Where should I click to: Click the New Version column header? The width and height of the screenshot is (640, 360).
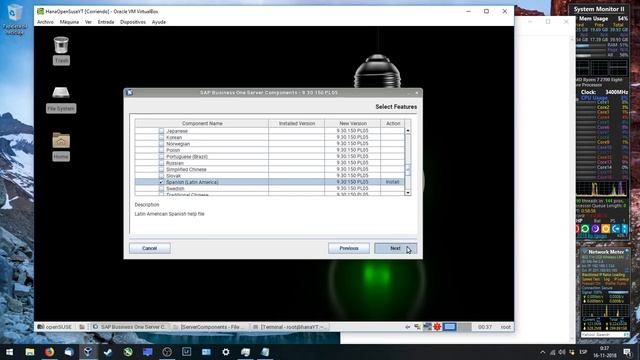[x=353, y=123]
